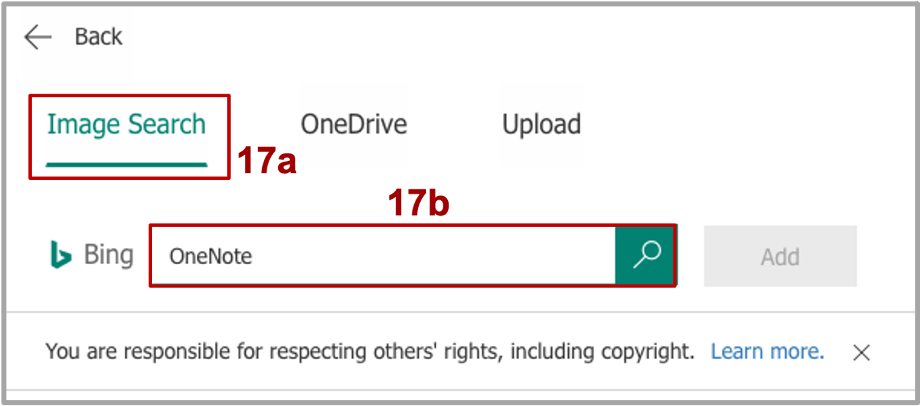Click the magnifying glass search icon
The height and width of the screenshot is (406, 920).
coord(646,256)
